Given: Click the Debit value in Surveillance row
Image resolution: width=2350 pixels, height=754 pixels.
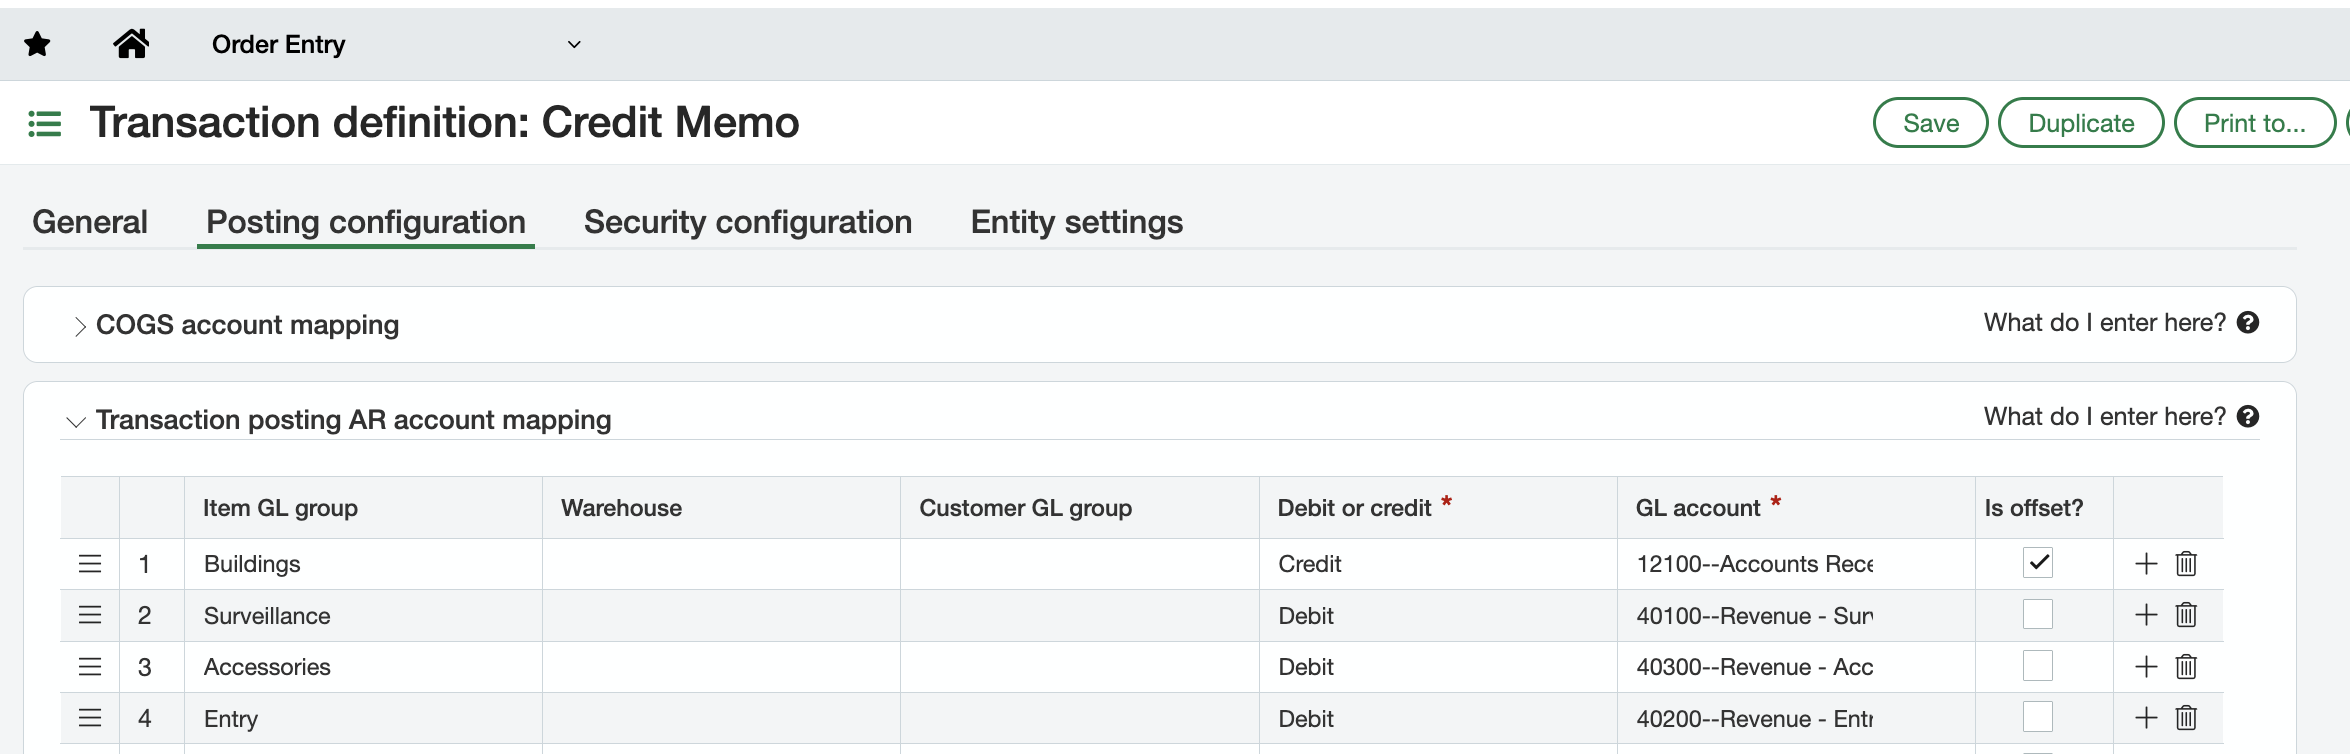Looking at the screenshot, I should pyautogui.click(x=1306, y=615).
